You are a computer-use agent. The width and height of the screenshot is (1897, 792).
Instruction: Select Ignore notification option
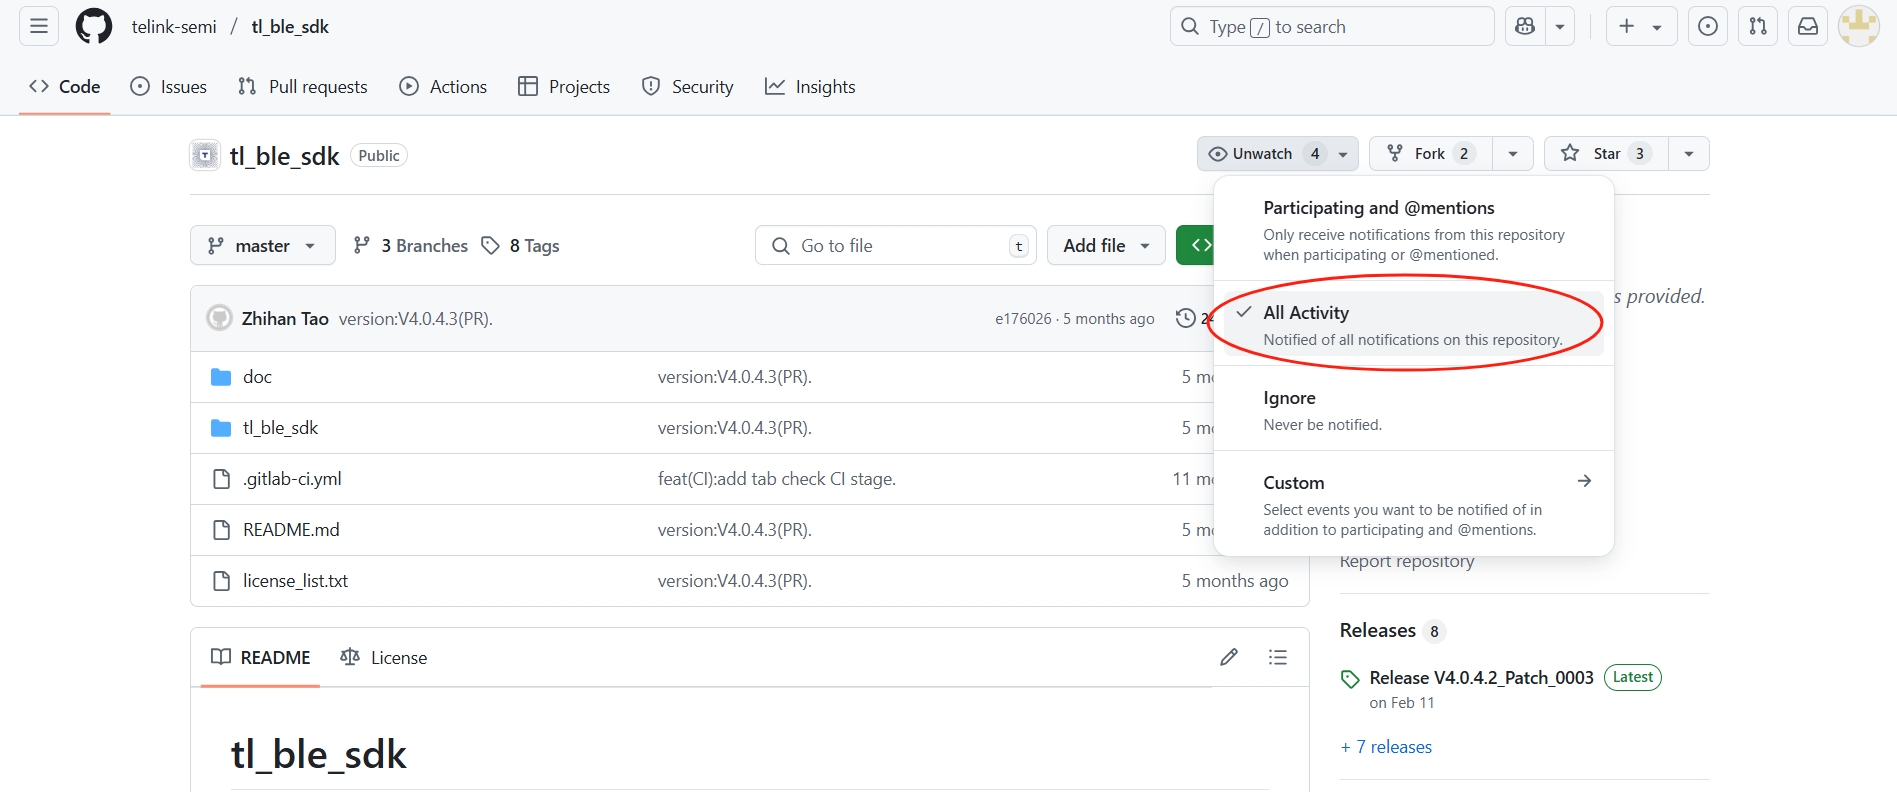coord(1414,409)
